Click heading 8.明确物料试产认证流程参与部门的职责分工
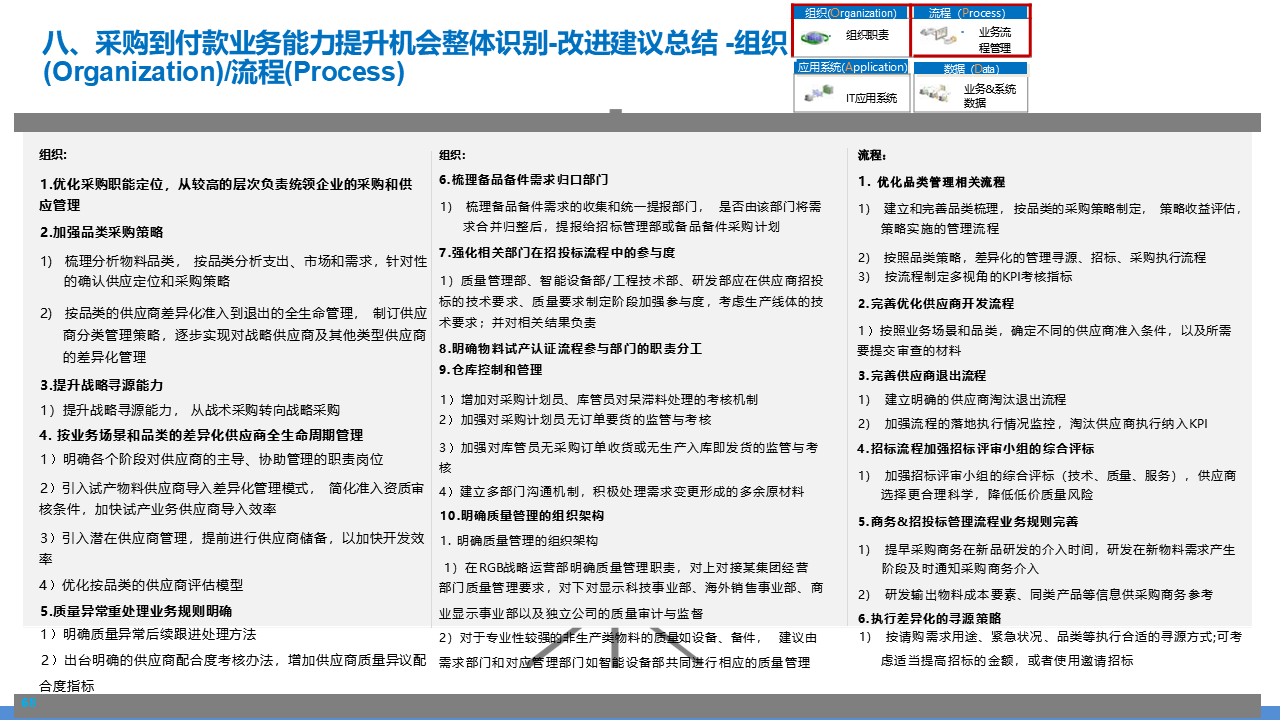Viewport: 1280px width, 720px height. pyautogui.click(x=571, y=349)
